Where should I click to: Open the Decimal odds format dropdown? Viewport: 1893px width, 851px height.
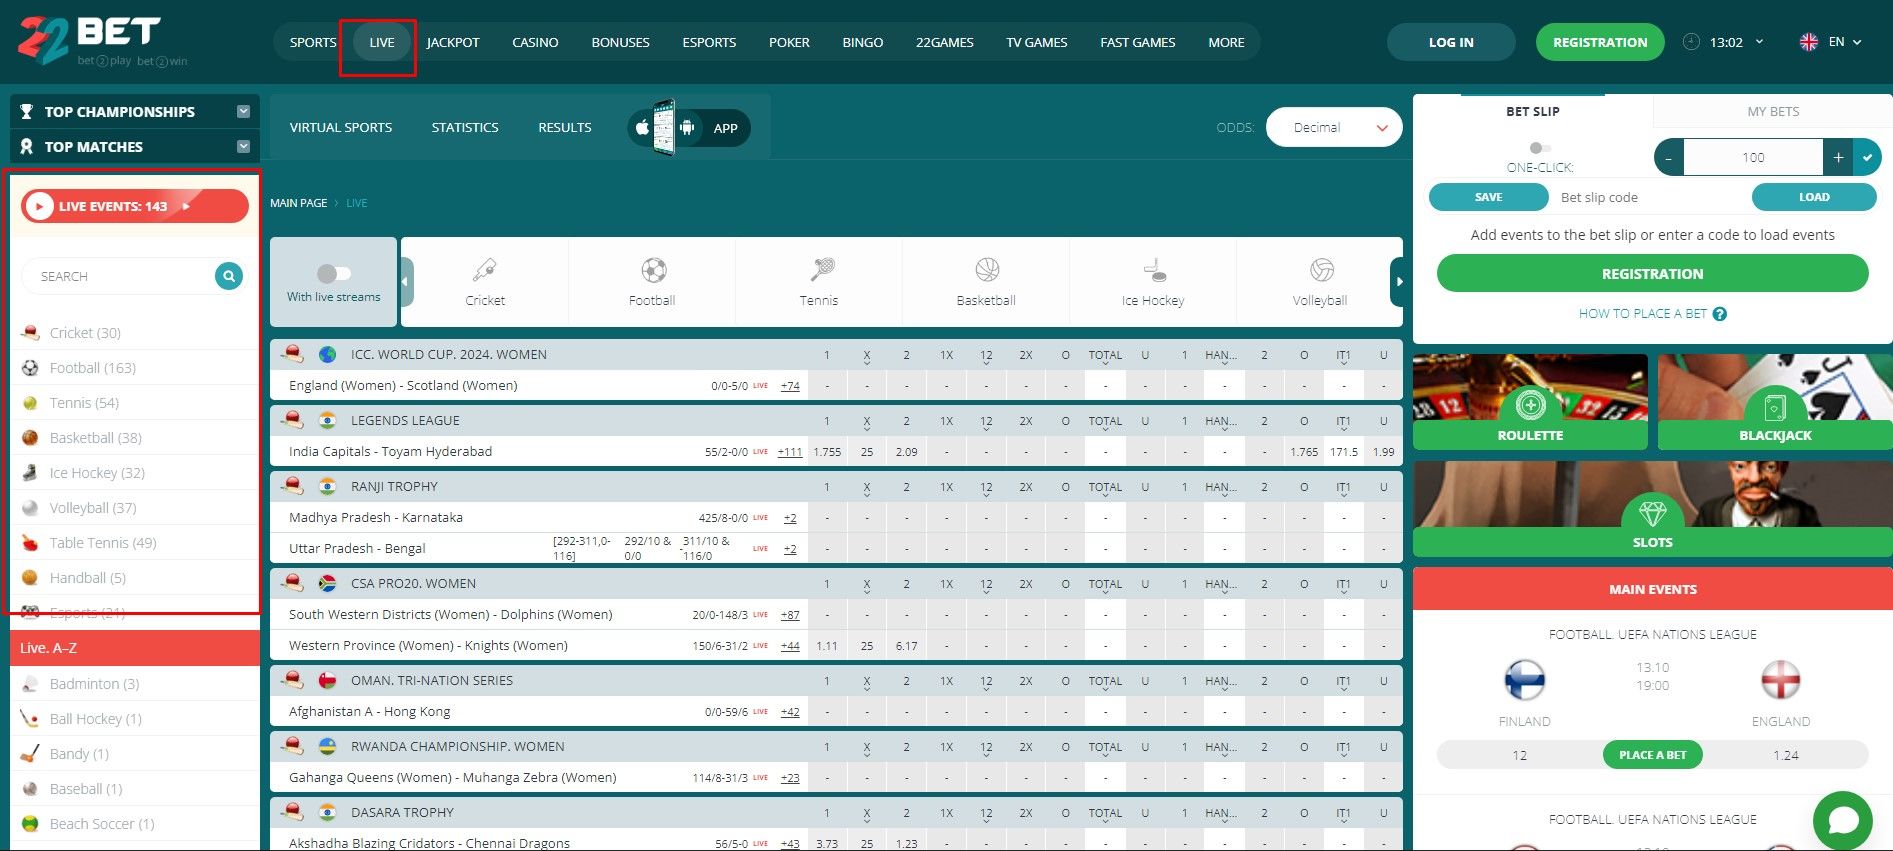[x=1334, y=127]
